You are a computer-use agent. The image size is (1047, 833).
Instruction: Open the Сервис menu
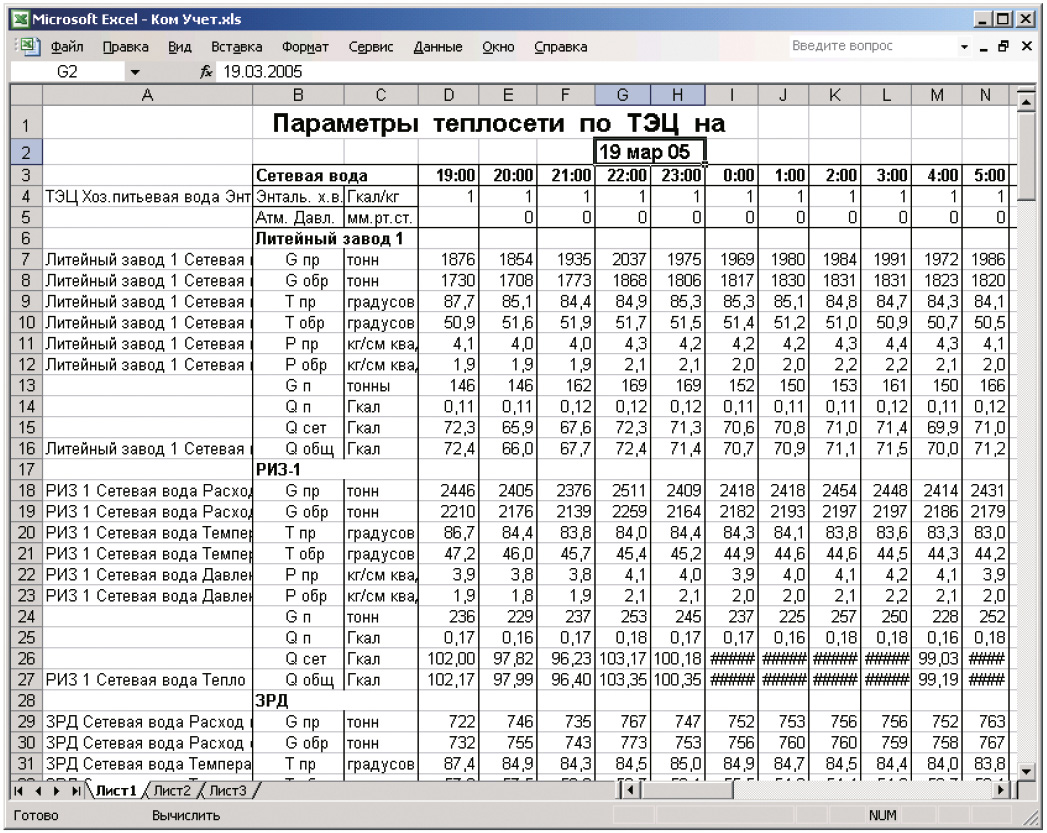click(371, 47)
